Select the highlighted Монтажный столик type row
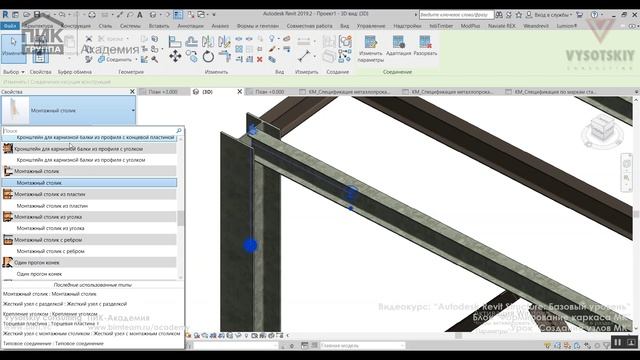 point(89,183)
